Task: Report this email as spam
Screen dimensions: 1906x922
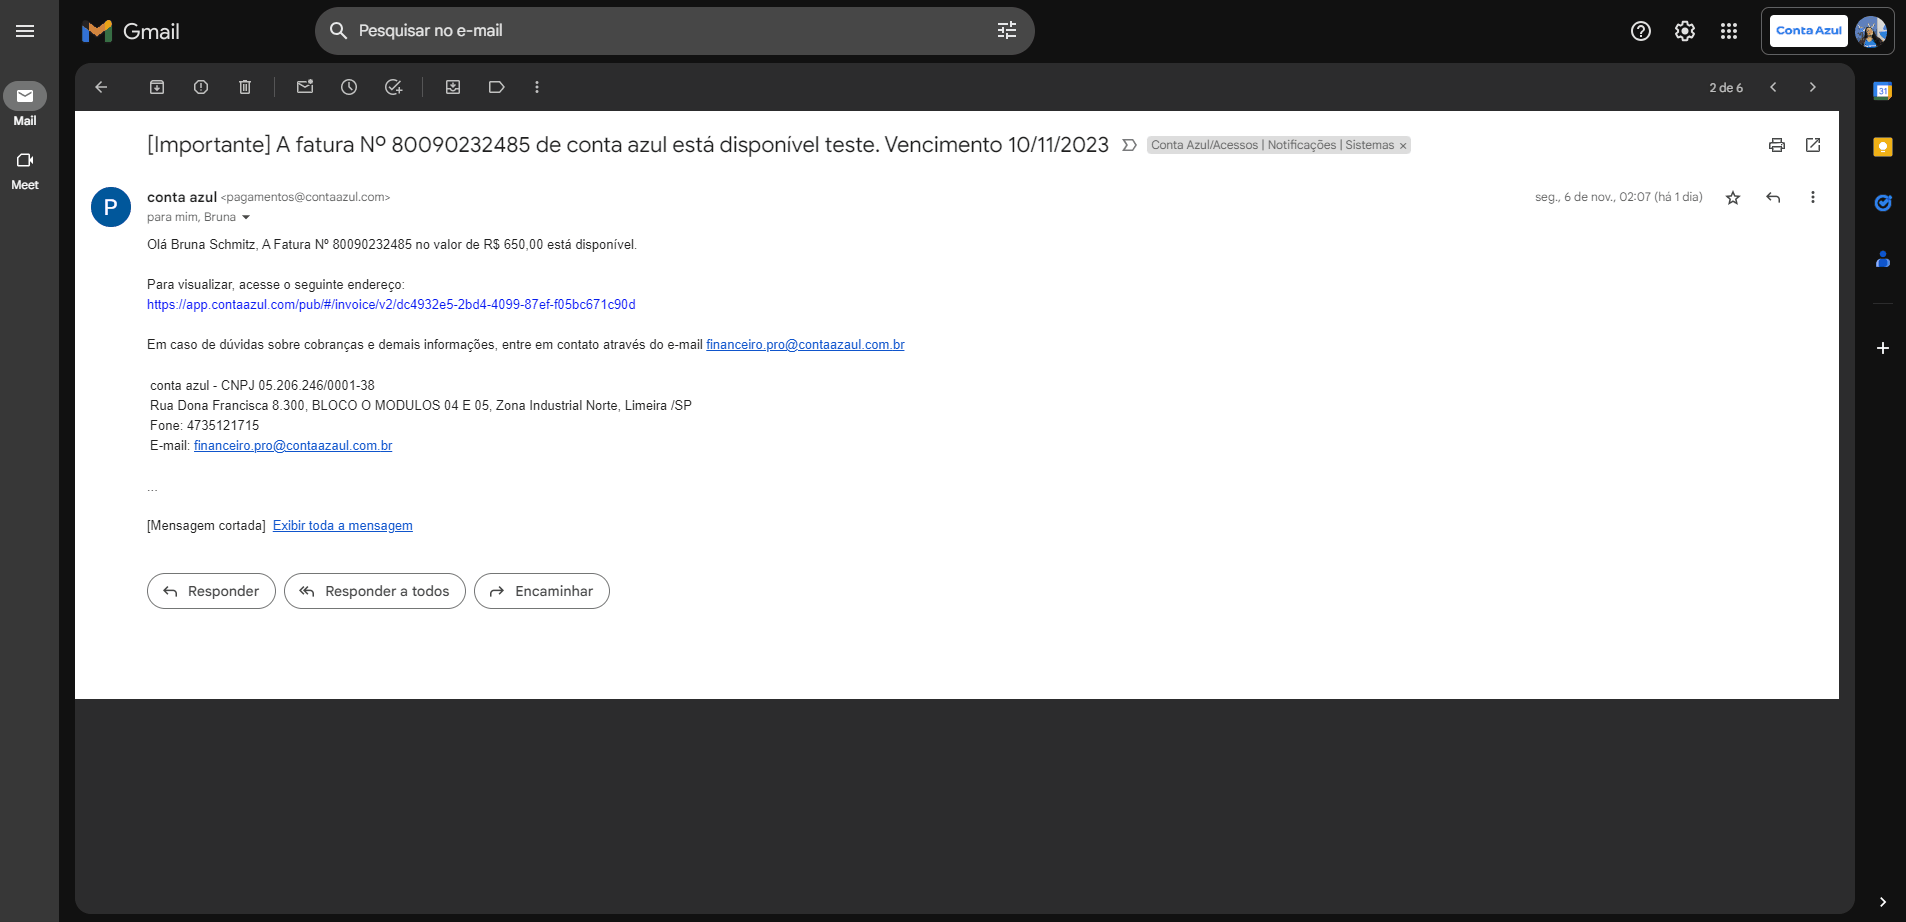Action: click(x=201, y=87)
